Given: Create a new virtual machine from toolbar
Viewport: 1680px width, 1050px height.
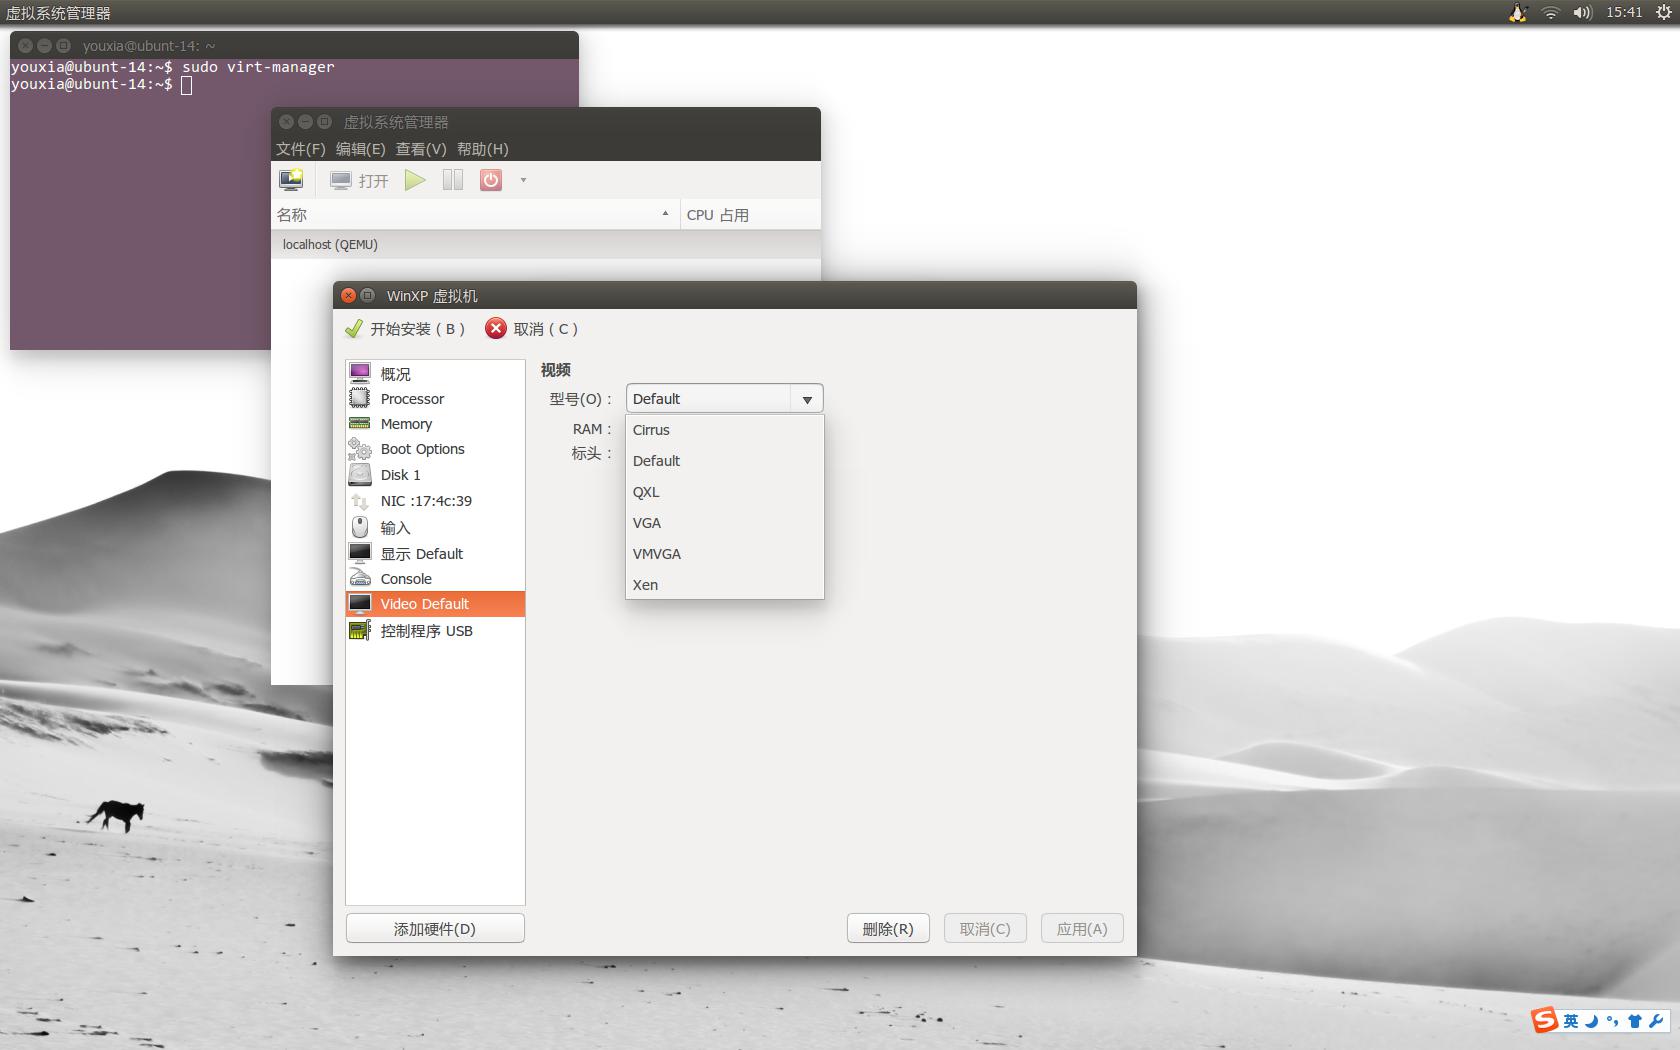Looking at the screenshot, I should point(290,180).
